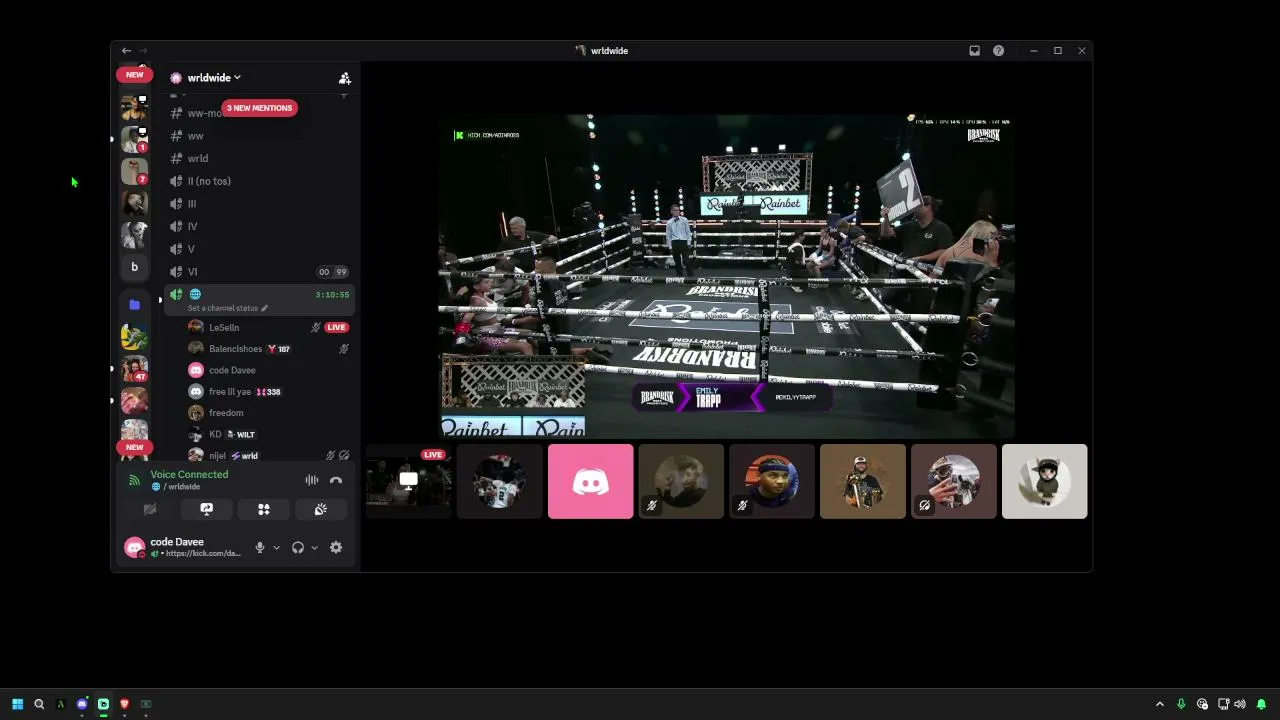Open the system tray volume icon

1240,704
